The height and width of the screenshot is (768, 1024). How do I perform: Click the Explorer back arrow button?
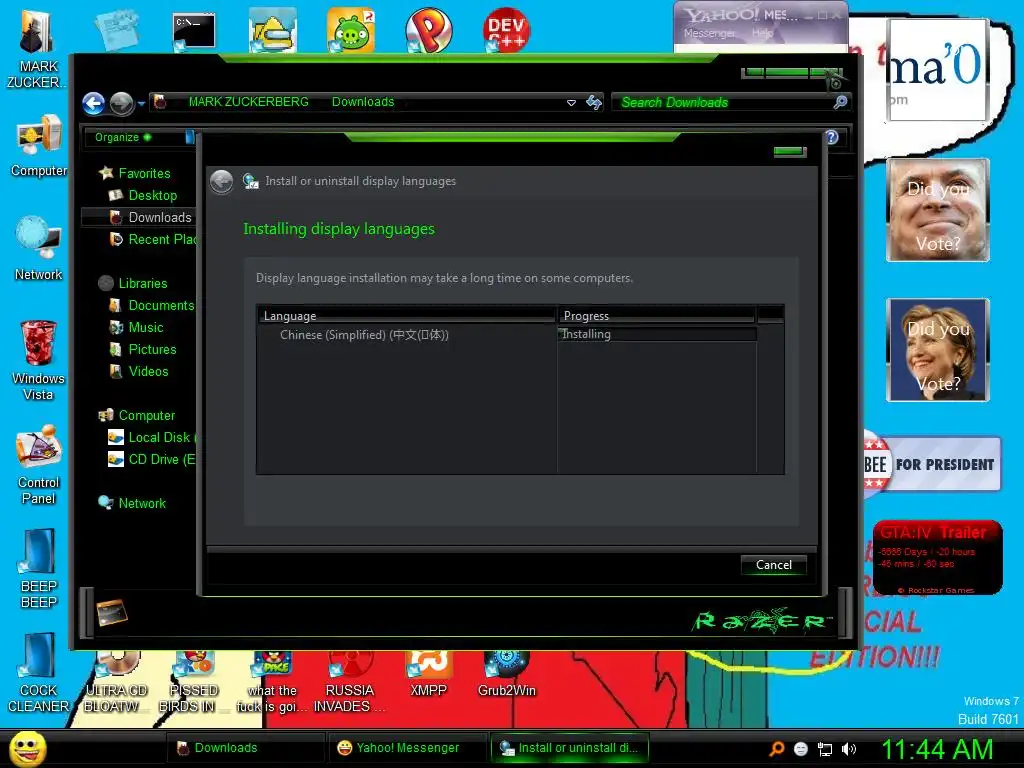tap(94, 103)
